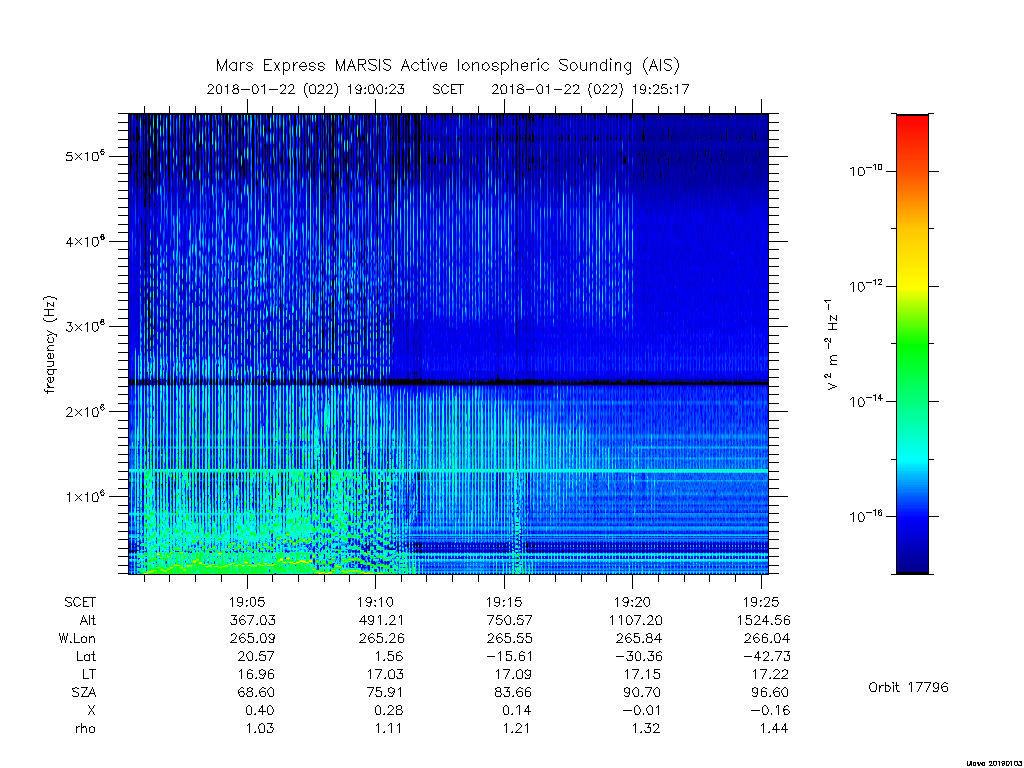Click the local time value 17.09
The width and height of the screenshot is (1024, 768).
point(513,674)
